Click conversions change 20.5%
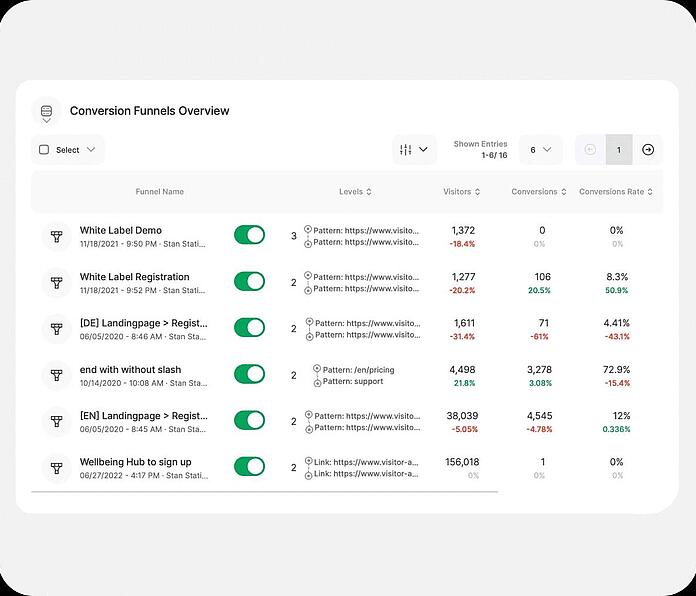696x596 pixels. pos(539,290)
